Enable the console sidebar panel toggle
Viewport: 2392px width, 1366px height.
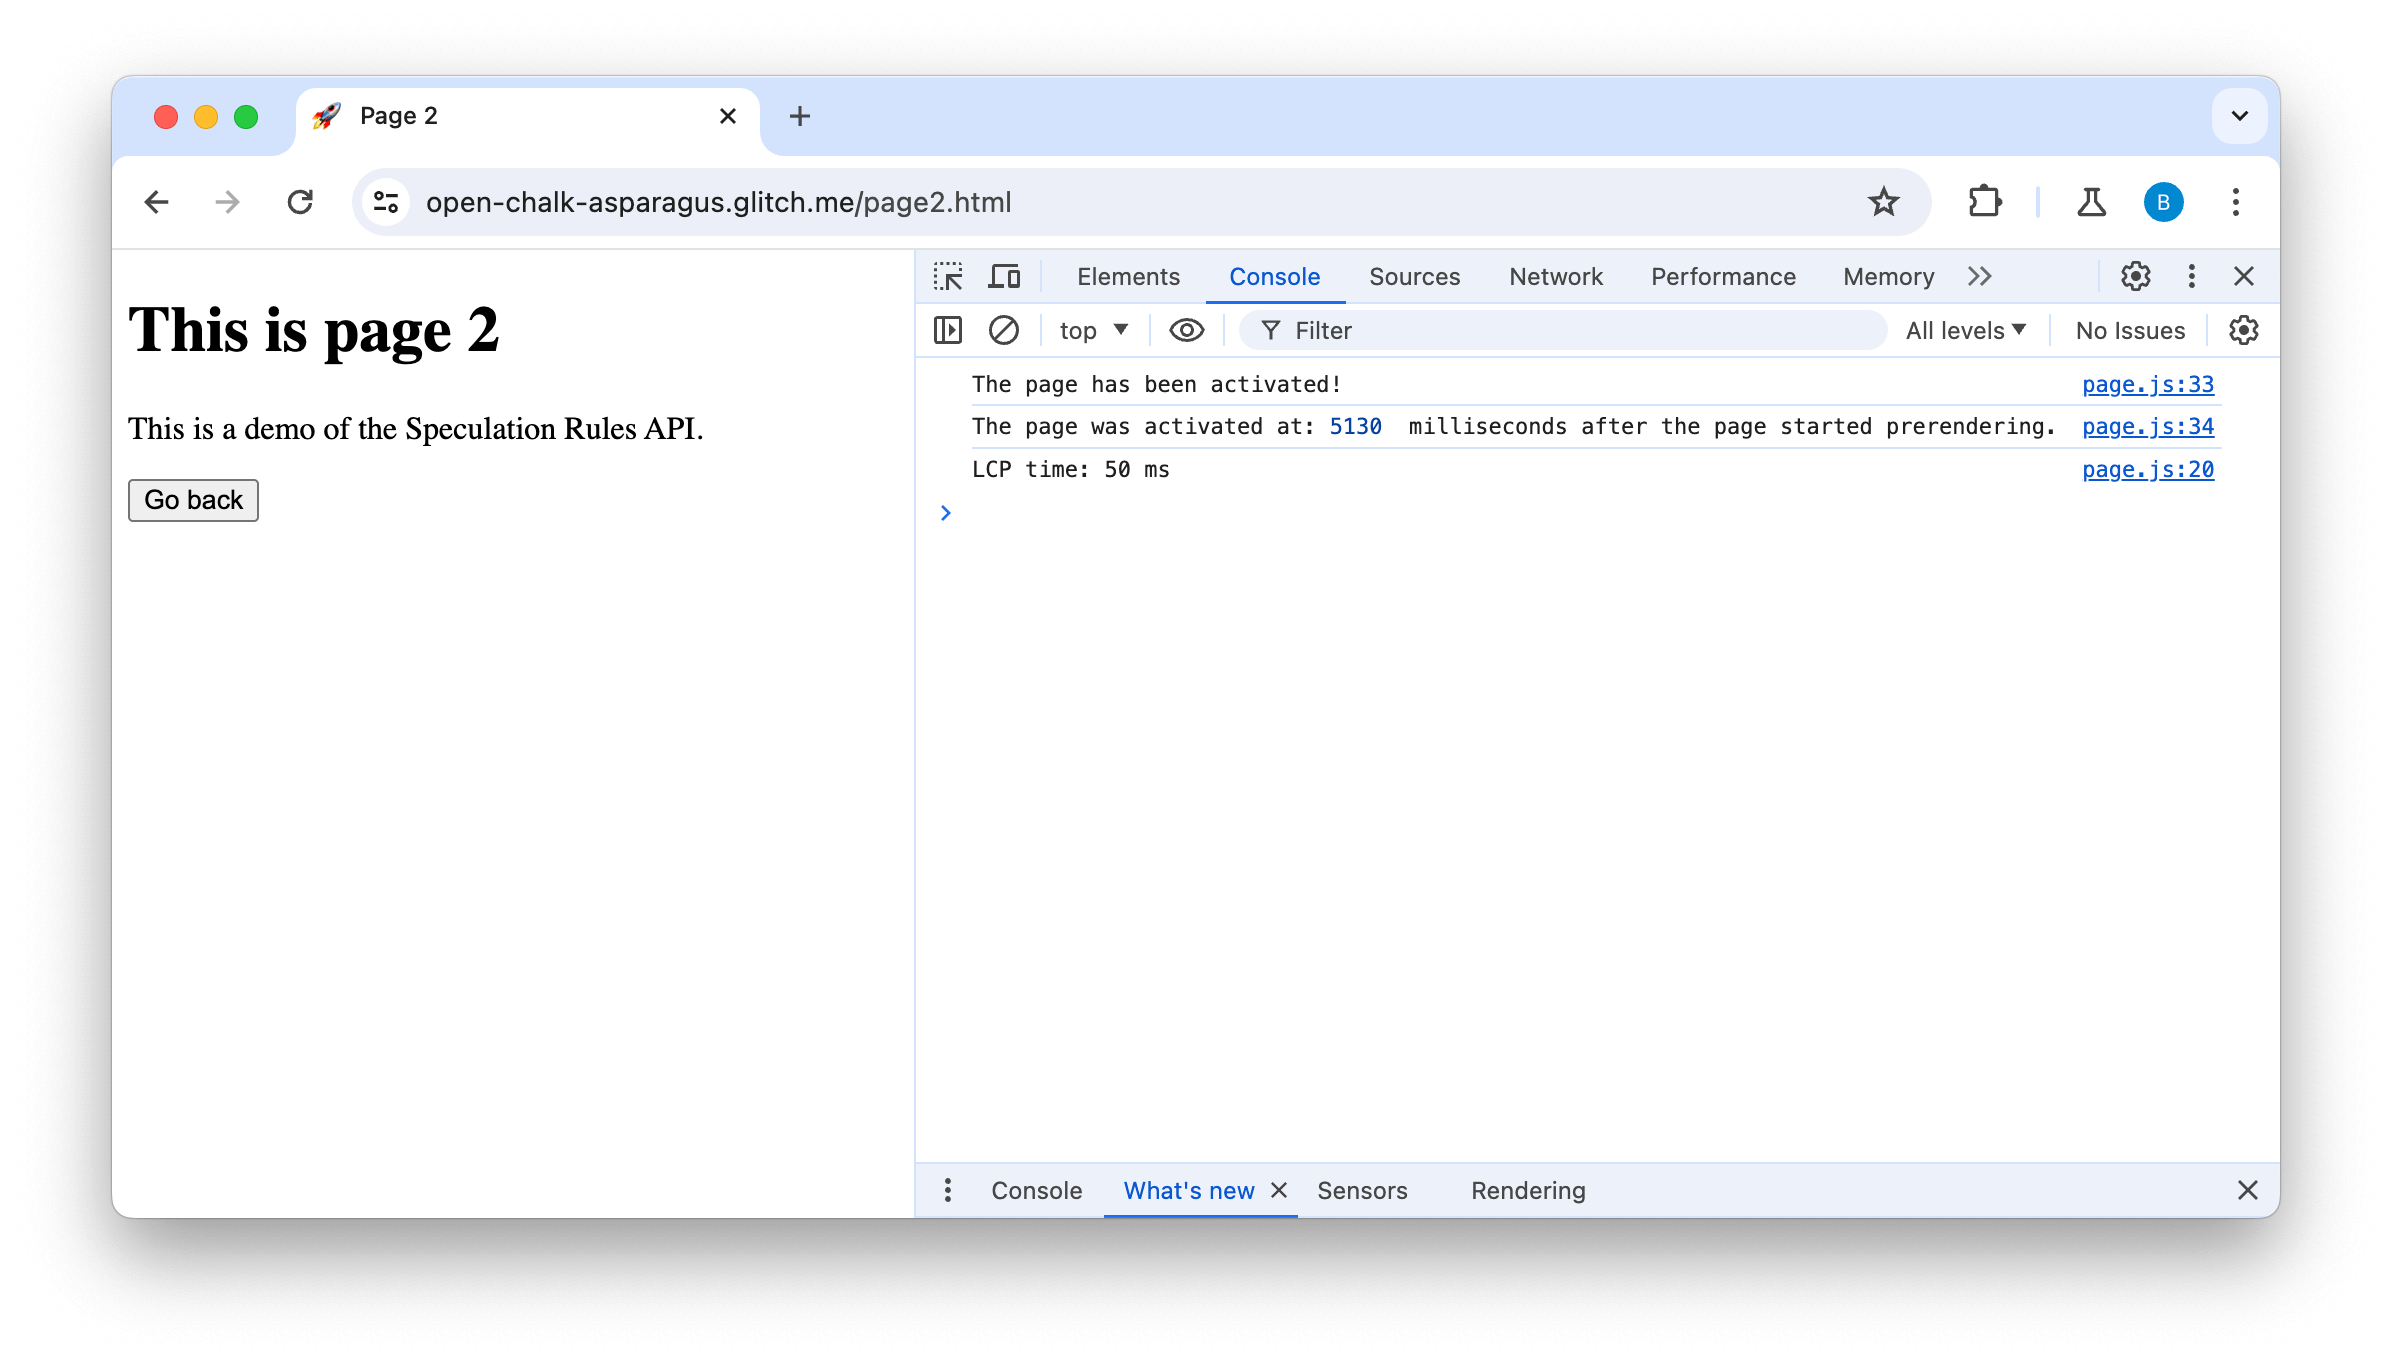(948, 329)
